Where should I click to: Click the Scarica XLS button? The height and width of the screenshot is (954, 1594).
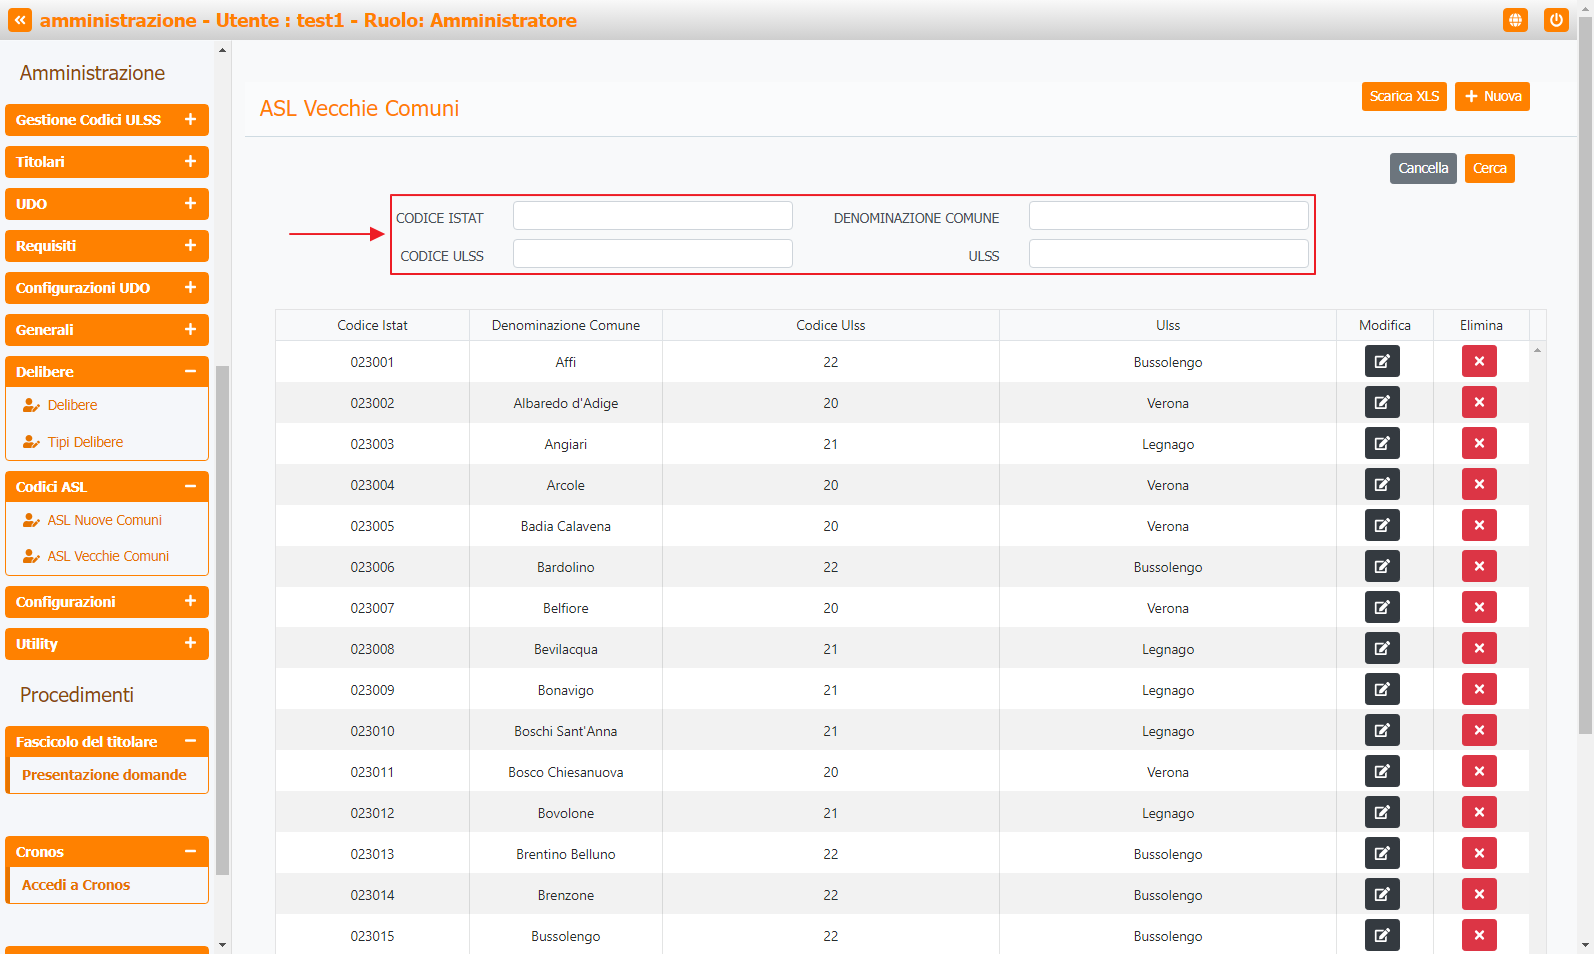tap(1403, 96)
